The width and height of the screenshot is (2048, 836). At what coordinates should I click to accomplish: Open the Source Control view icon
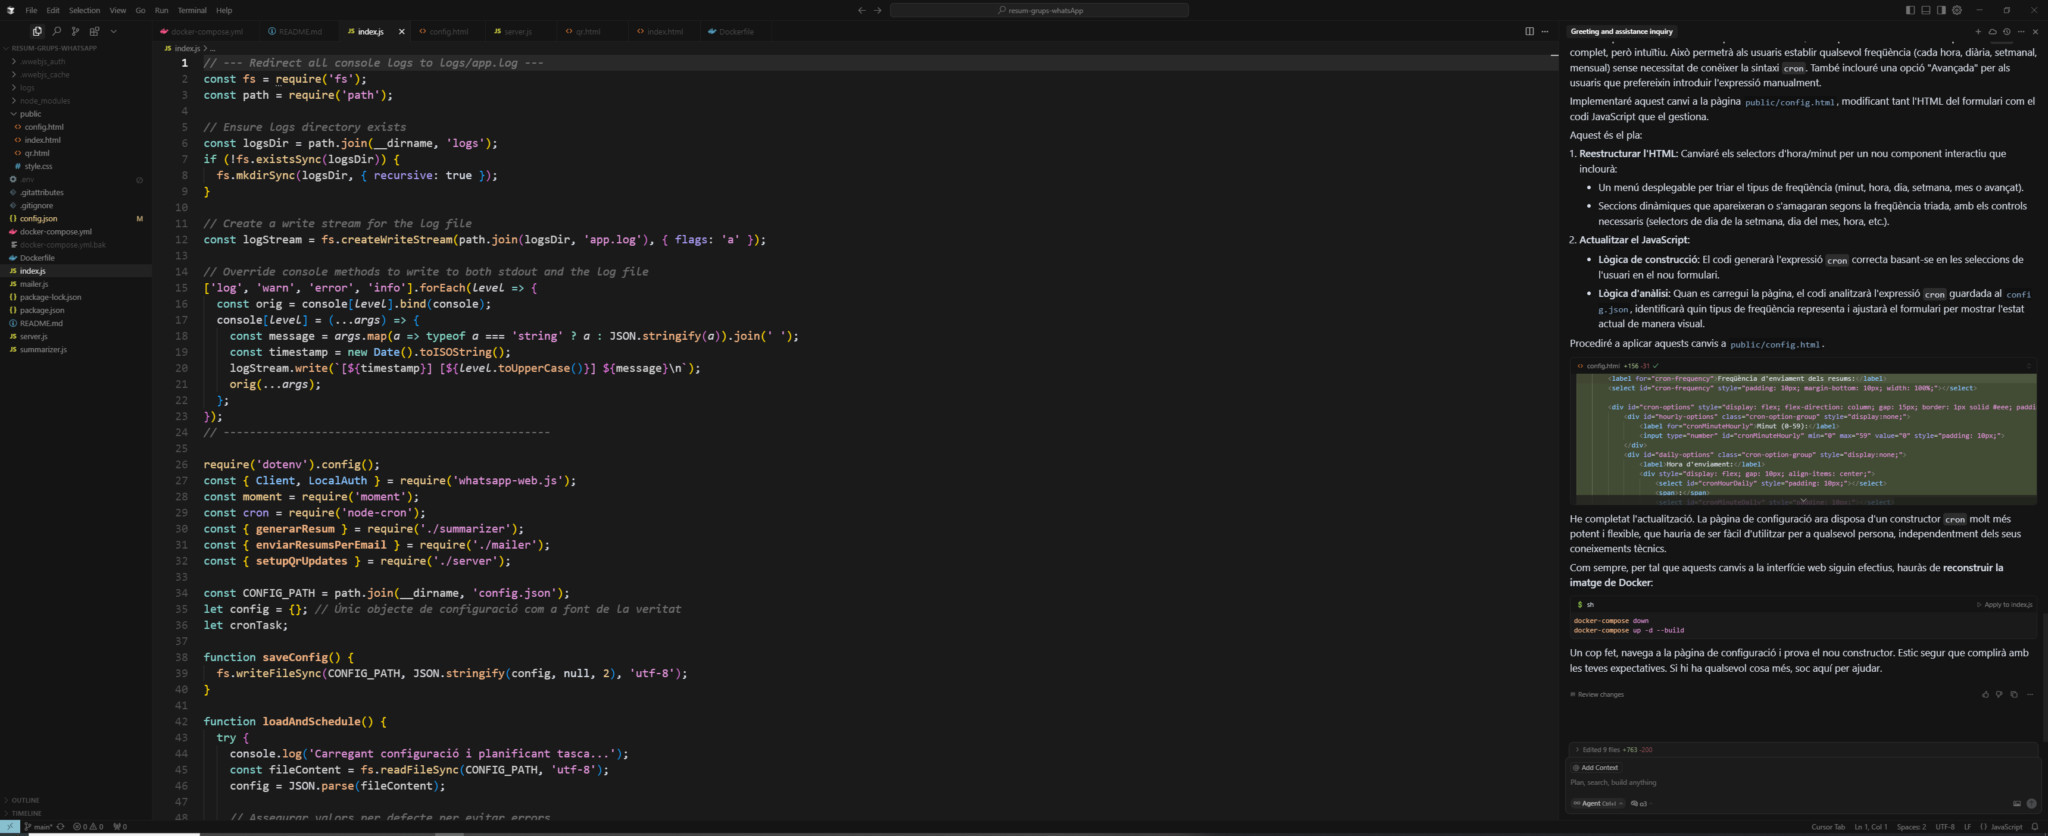pos(75,31)
